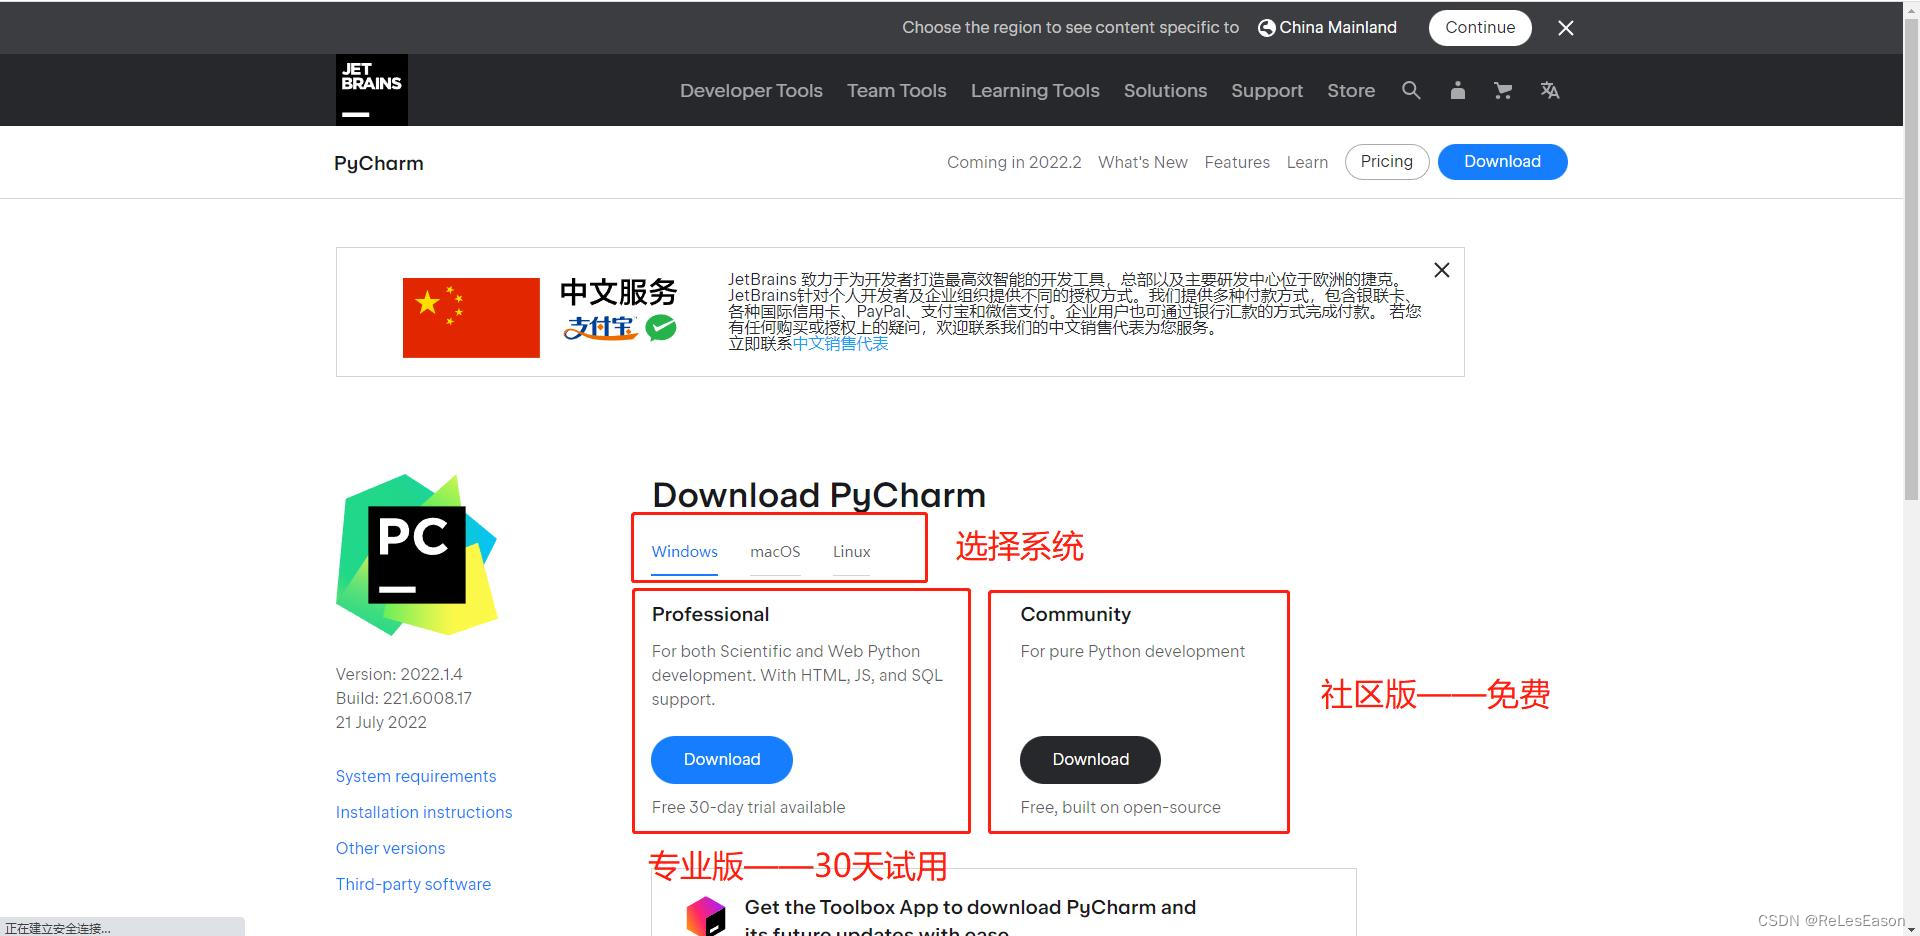Viewport: 1920px width, 936px height.
Task: Click the Alipay logo in banner
Action: click(600, 327)
